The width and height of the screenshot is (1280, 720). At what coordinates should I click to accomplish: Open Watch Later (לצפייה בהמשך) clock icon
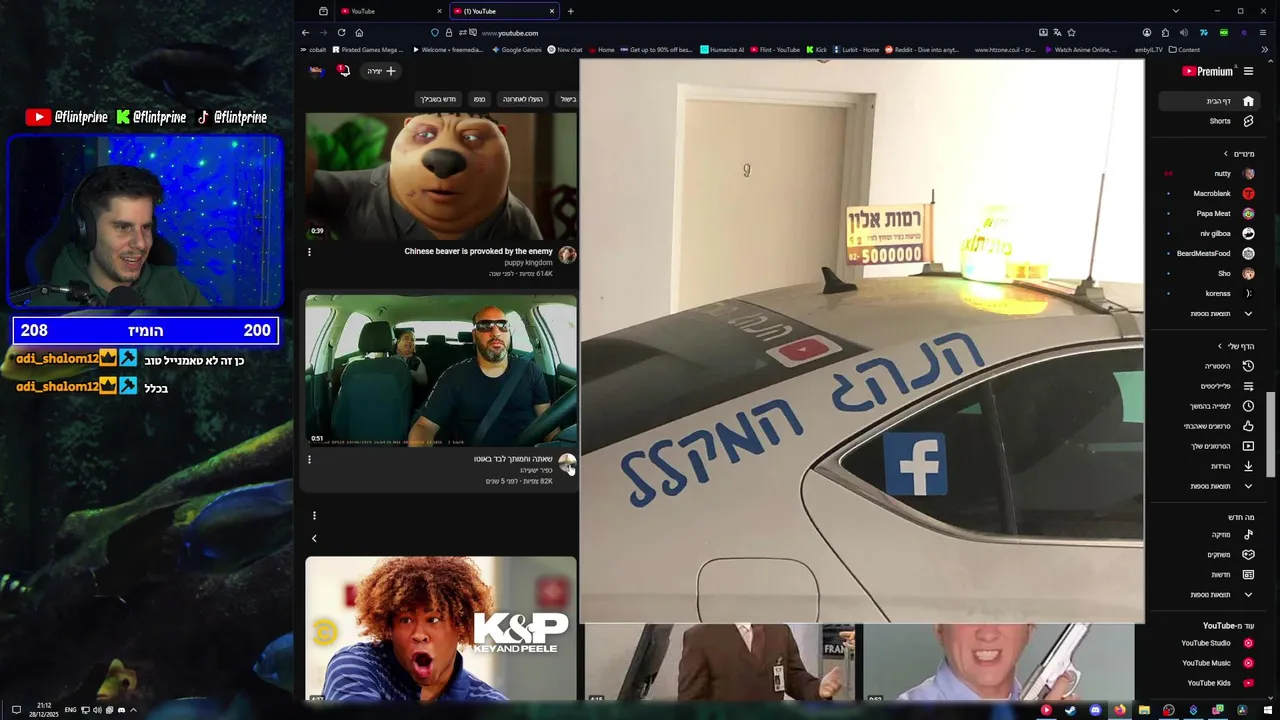tap(1248, 406)
